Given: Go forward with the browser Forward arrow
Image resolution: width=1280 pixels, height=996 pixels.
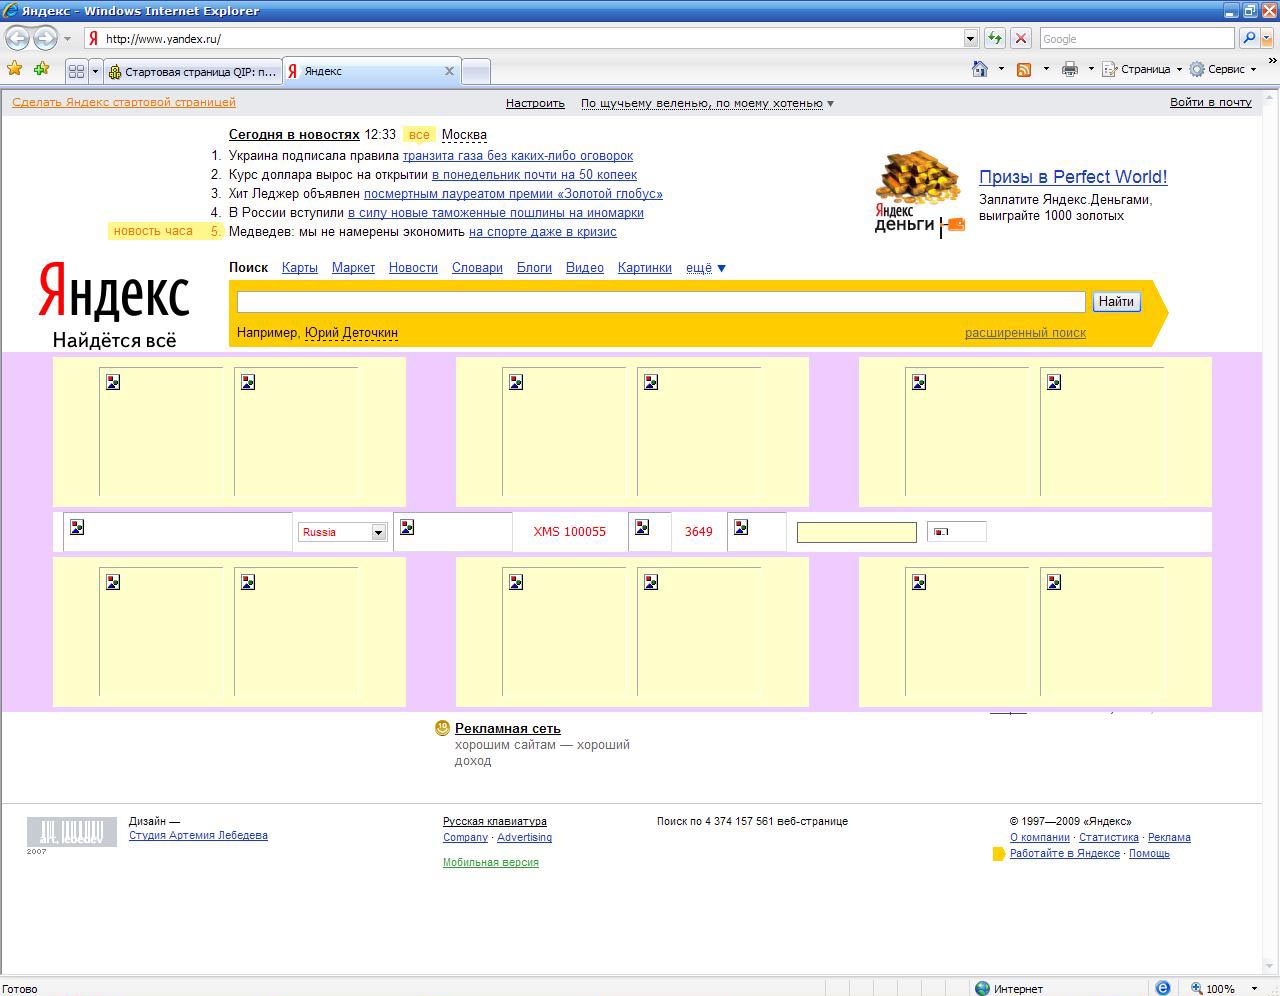Looking at the screenshot, I should [x=45, y=38].
